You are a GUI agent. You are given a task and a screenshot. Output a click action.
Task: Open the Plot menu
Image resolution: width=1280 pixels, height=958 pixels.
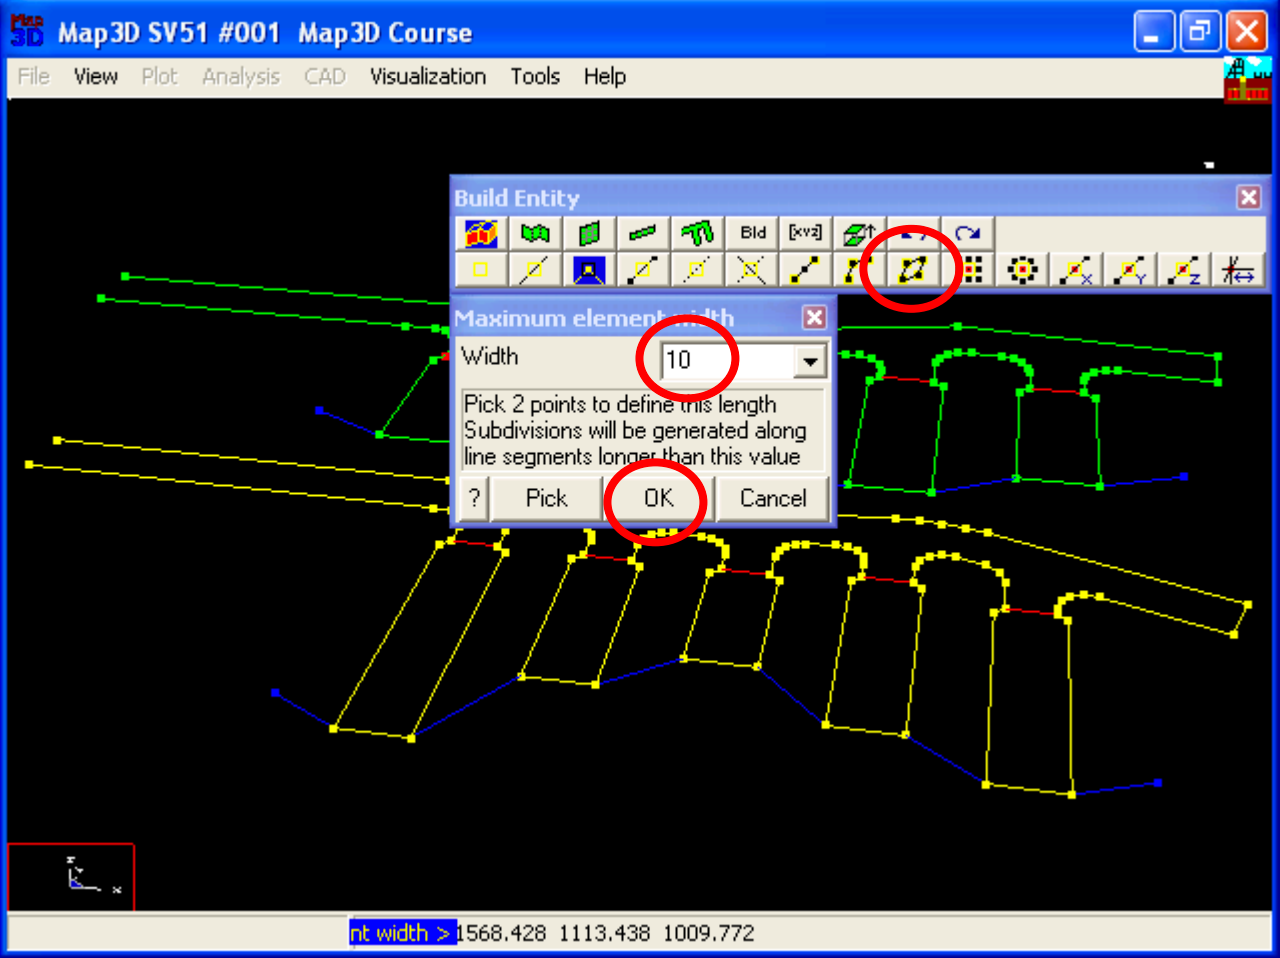[x=159, y=76]
